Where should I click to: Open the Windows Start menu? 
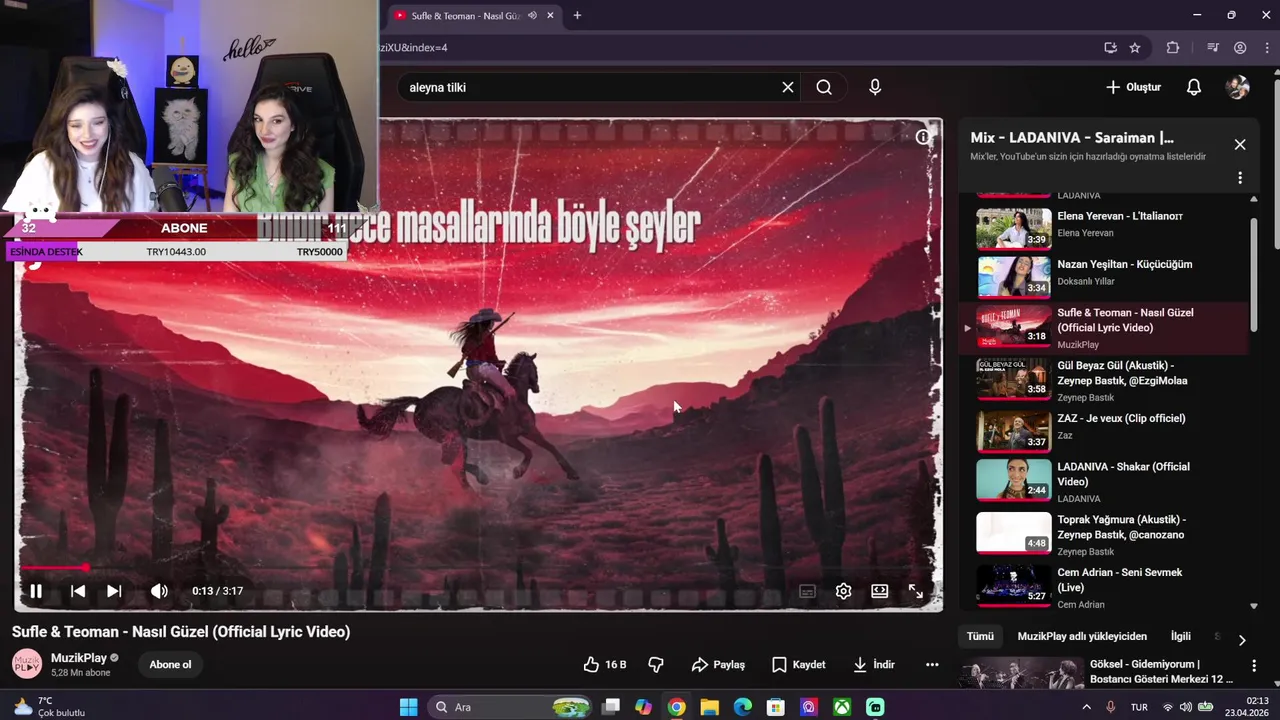[408, 707]
